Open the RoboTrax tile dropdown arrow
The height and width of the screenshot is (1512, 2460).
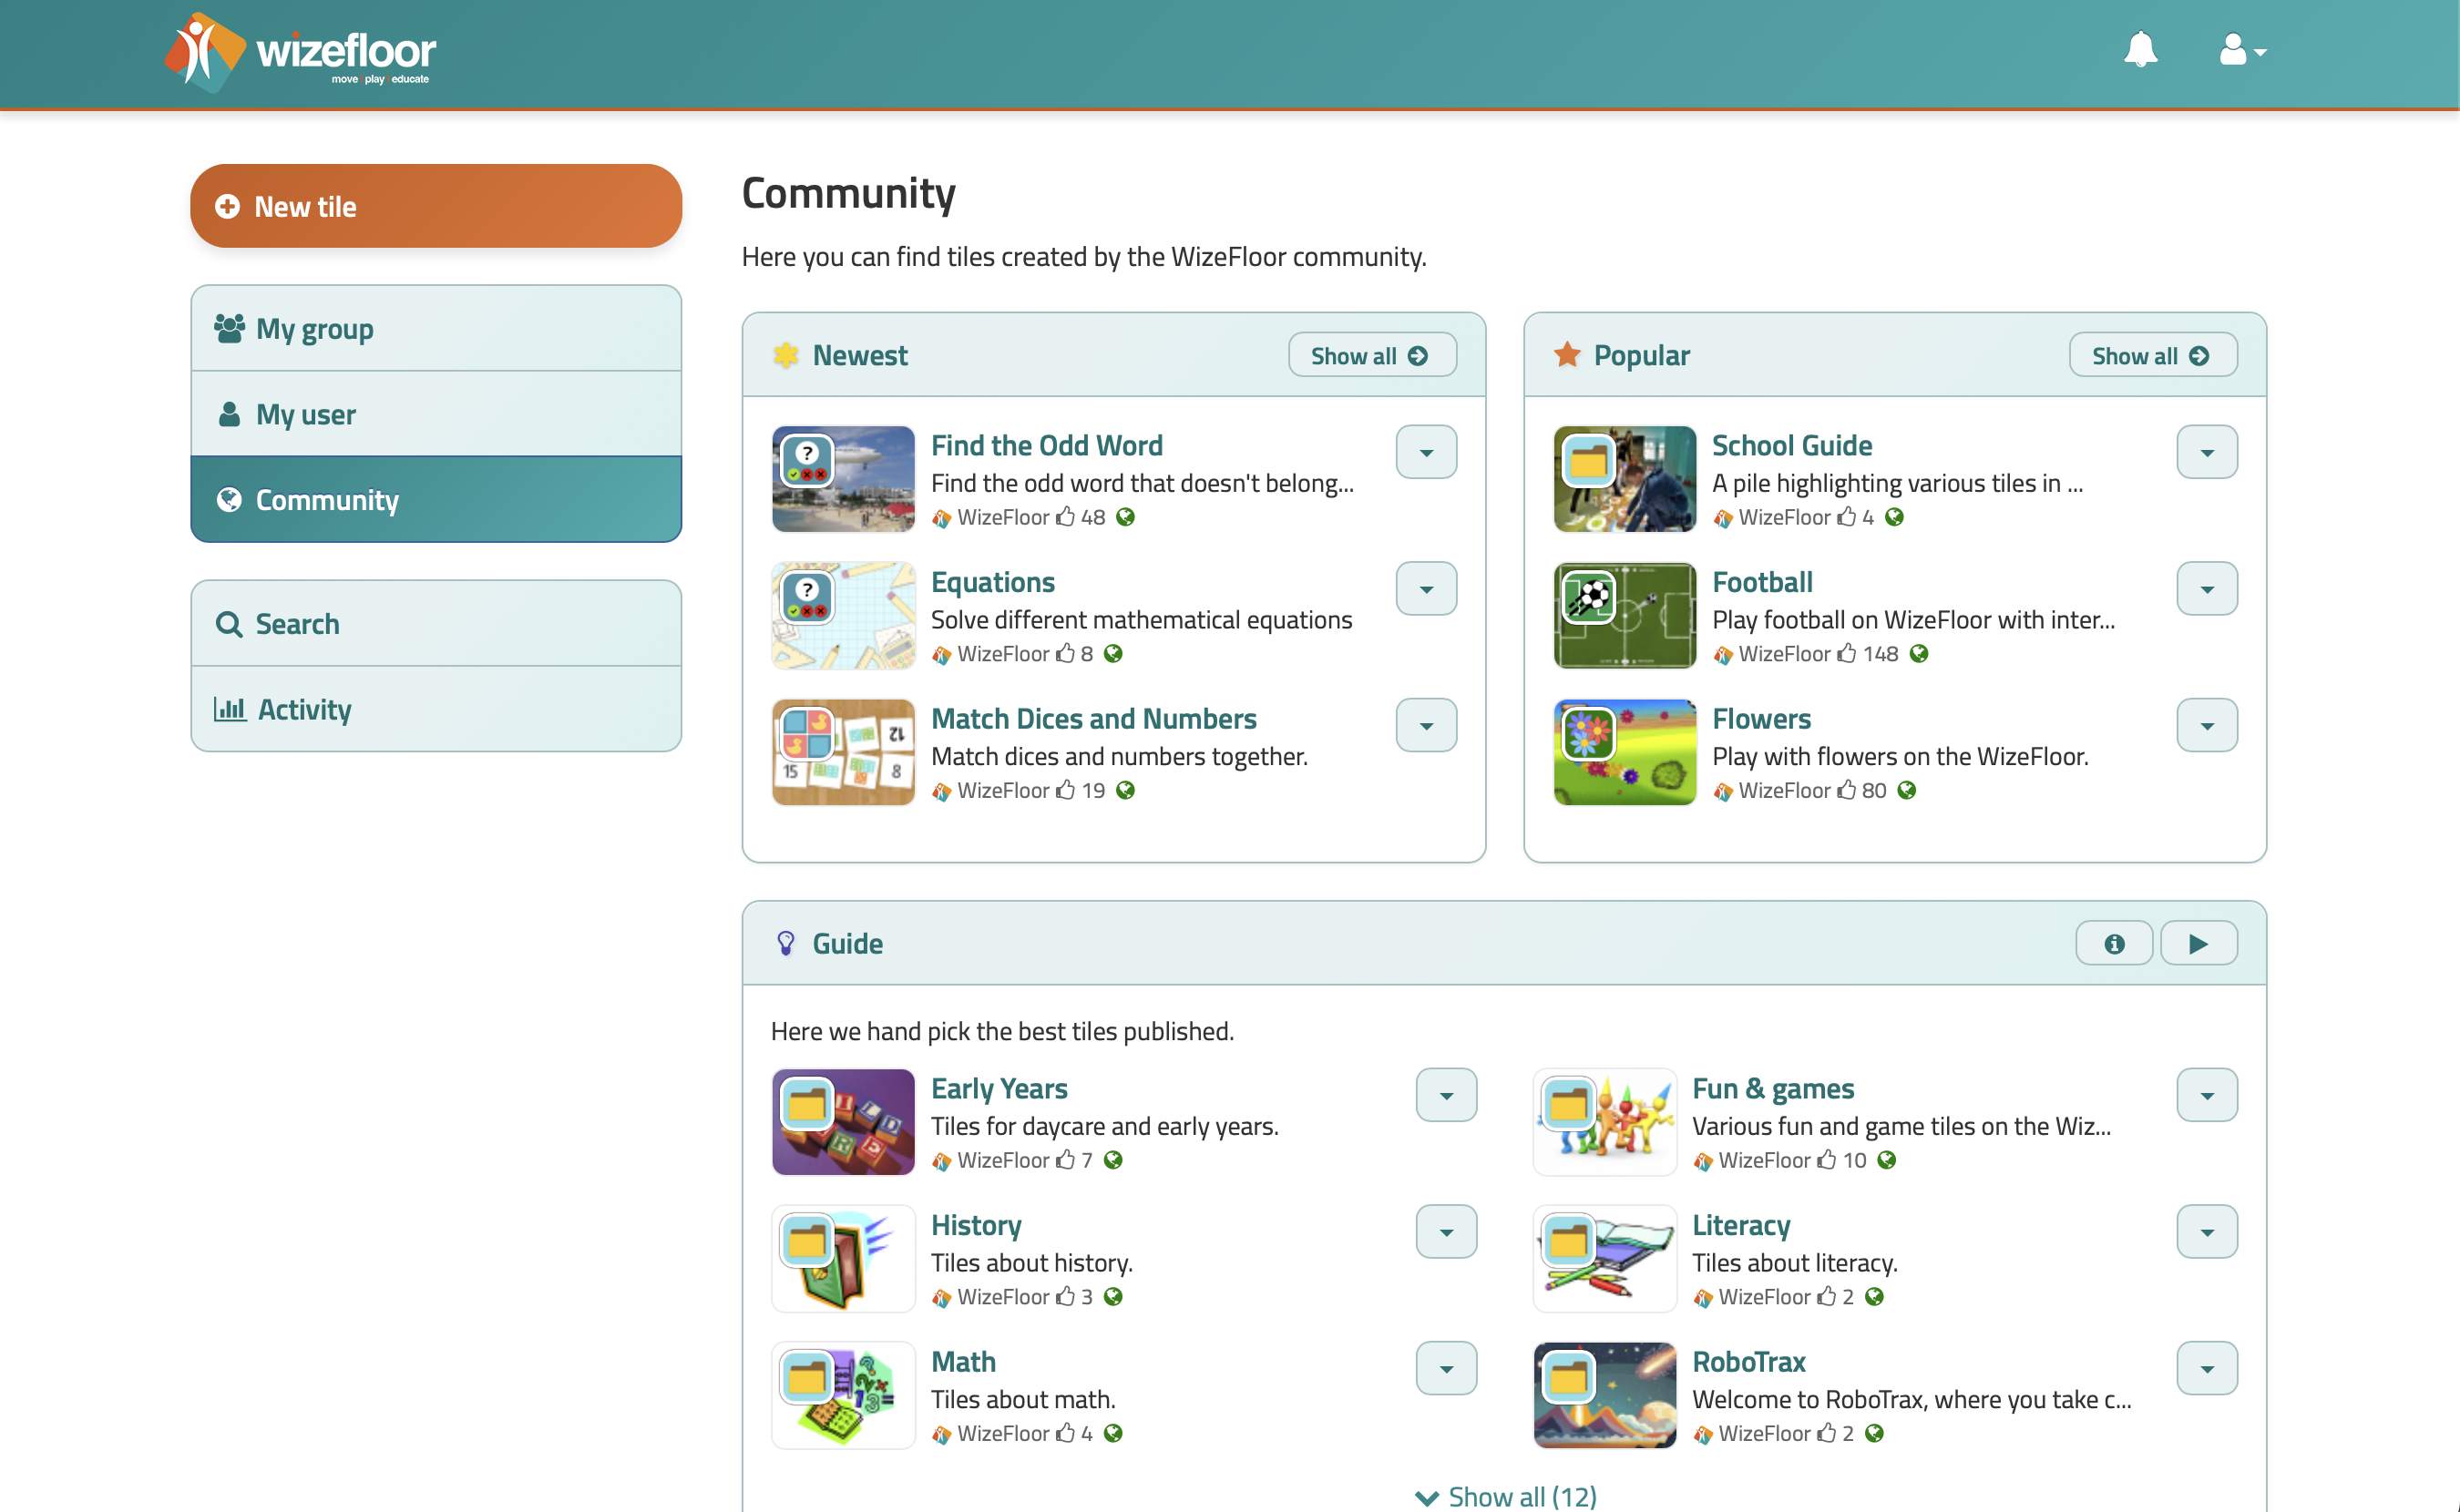(x=2206, y=1369)
